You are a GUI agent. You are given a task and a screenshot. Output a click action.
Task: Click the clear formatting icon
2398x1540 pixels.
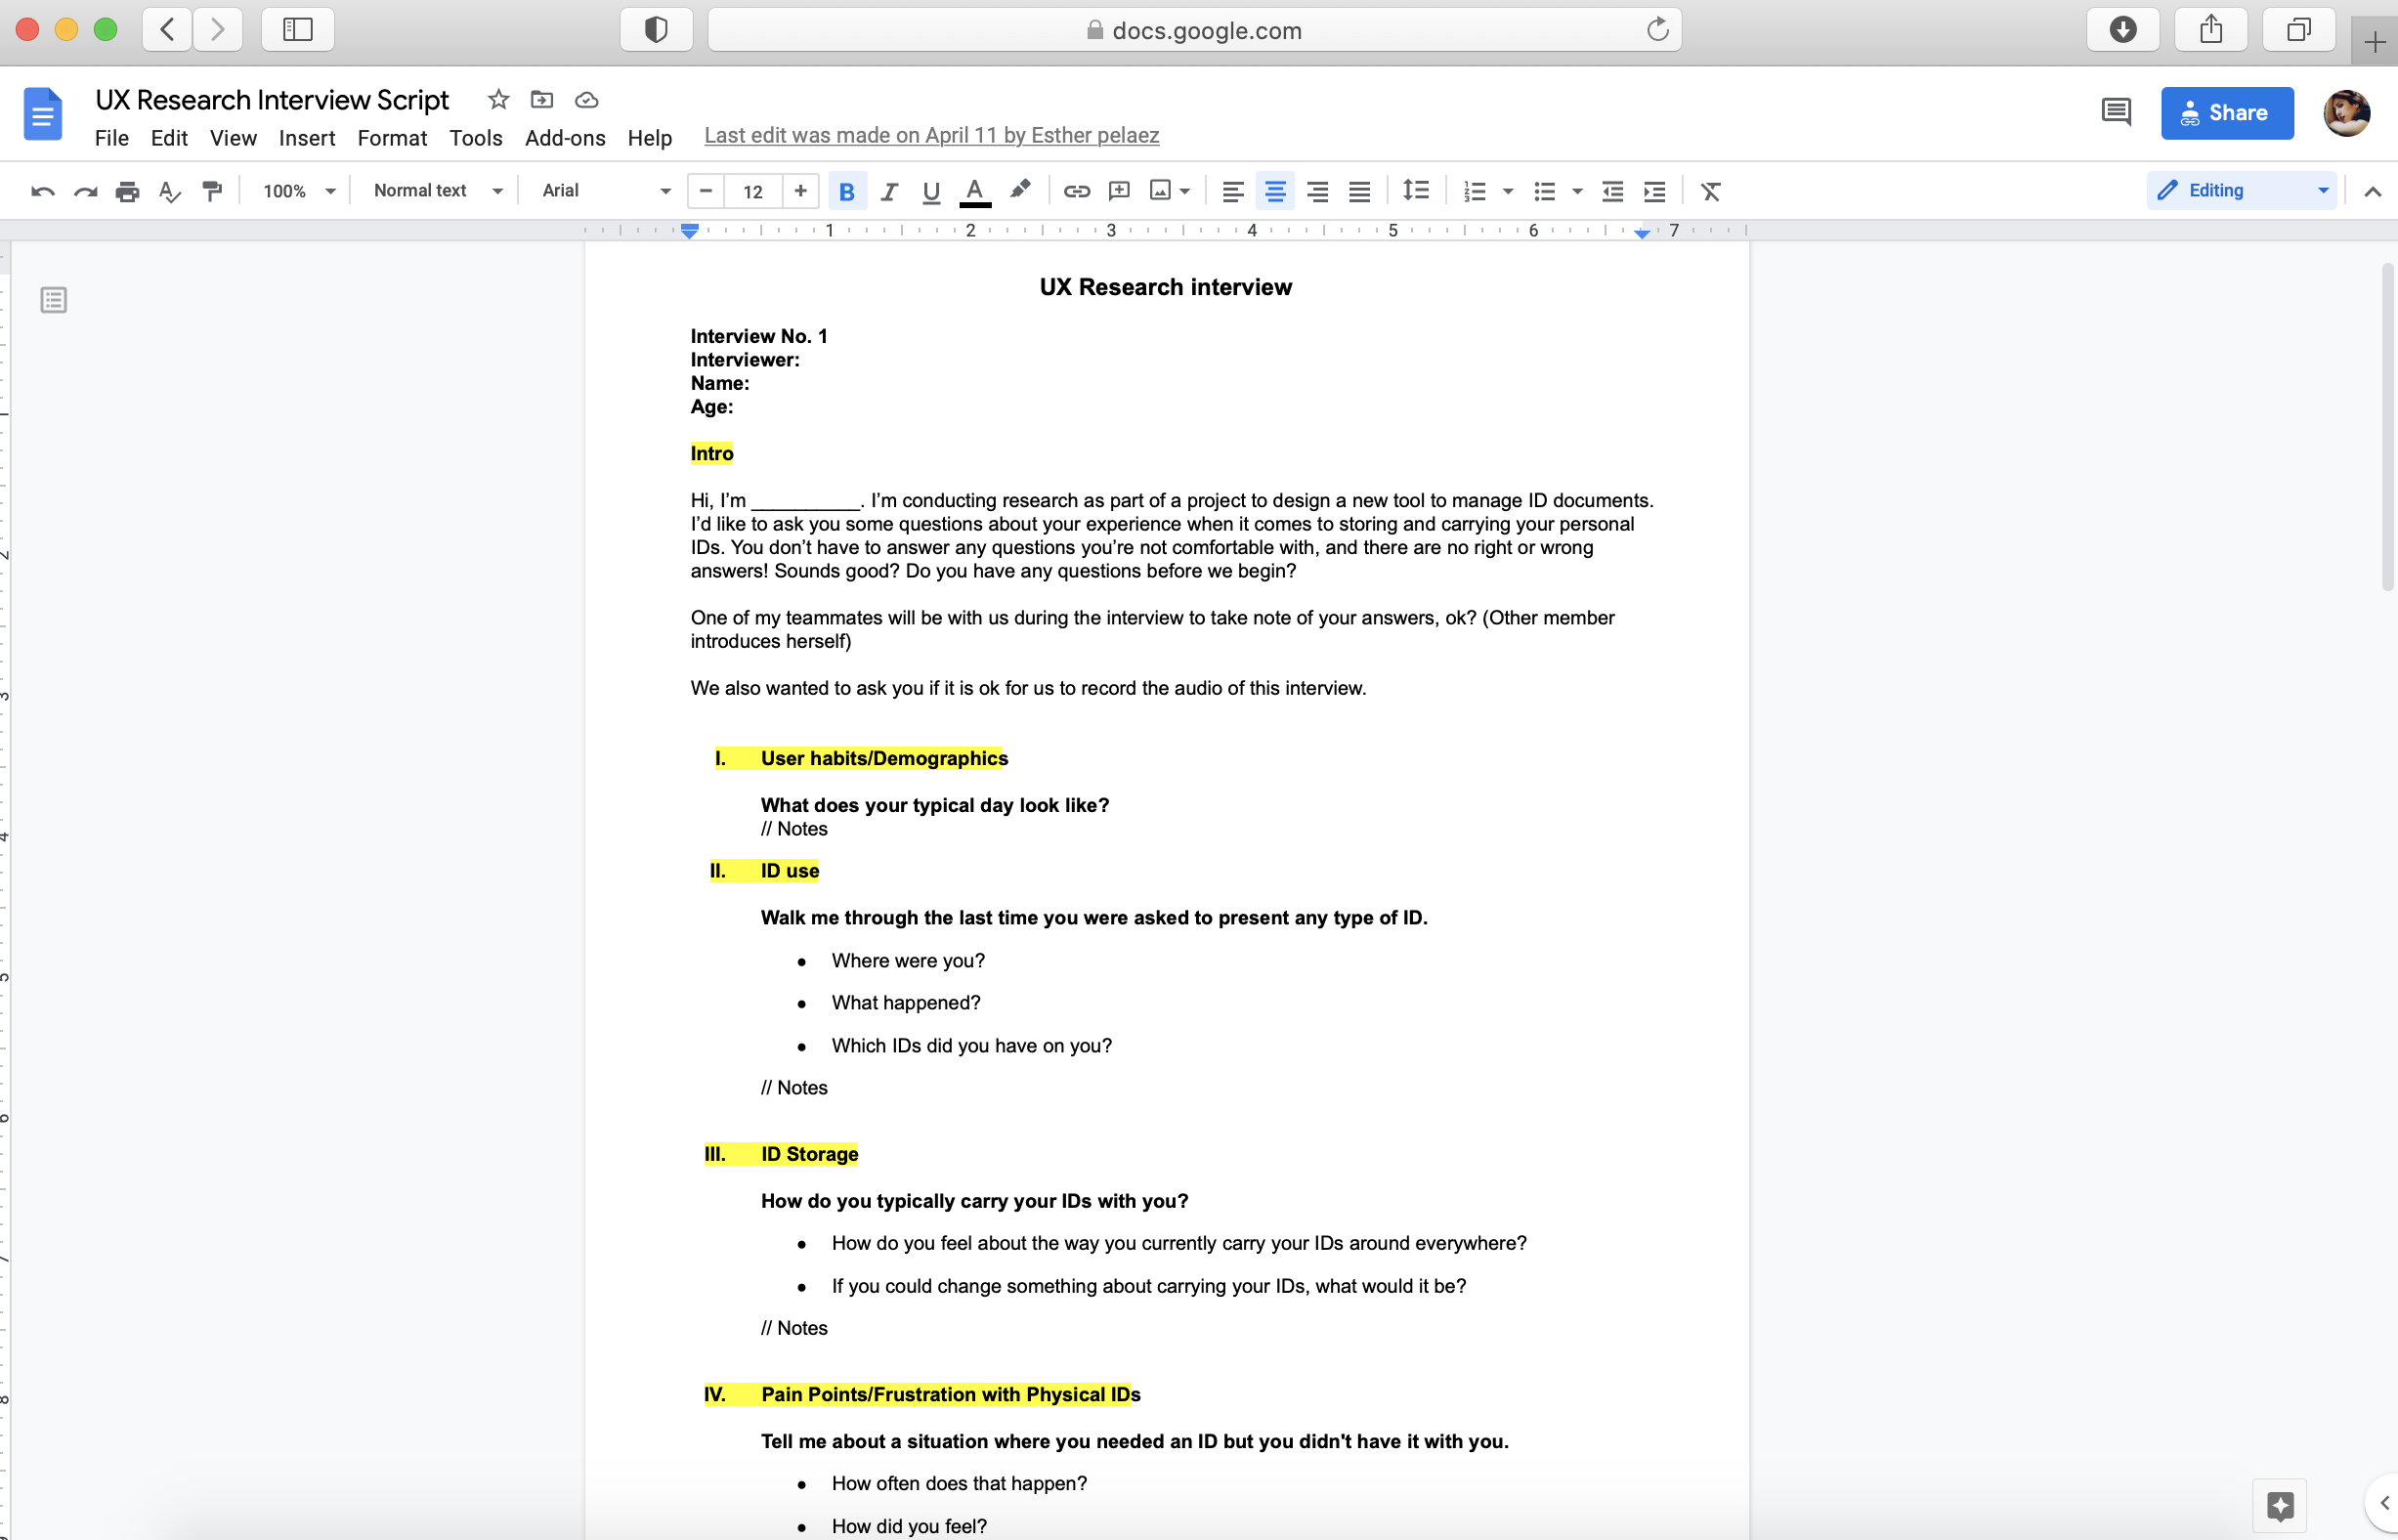(1710, 191)
